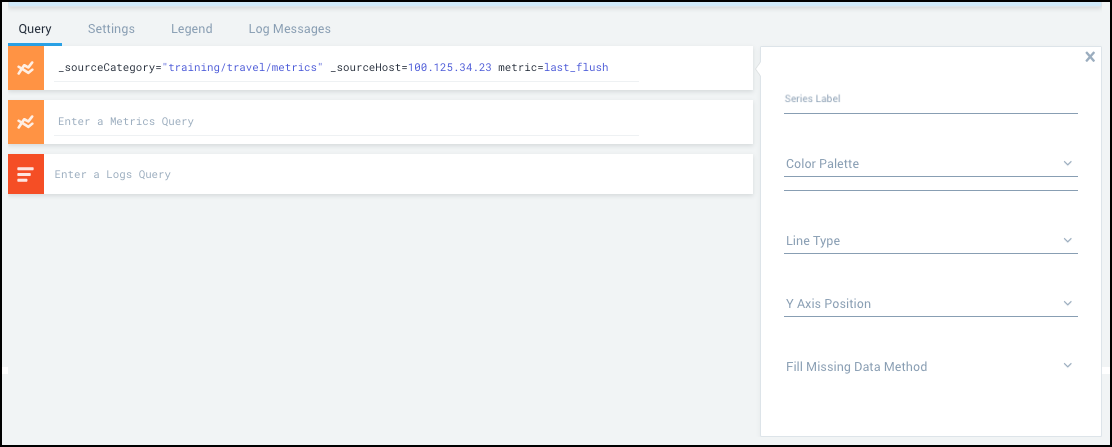This screenshot has width=1112, height=447.
Task: Open the Settings tab
Action: pyautogui.click(x=111, y=29)
